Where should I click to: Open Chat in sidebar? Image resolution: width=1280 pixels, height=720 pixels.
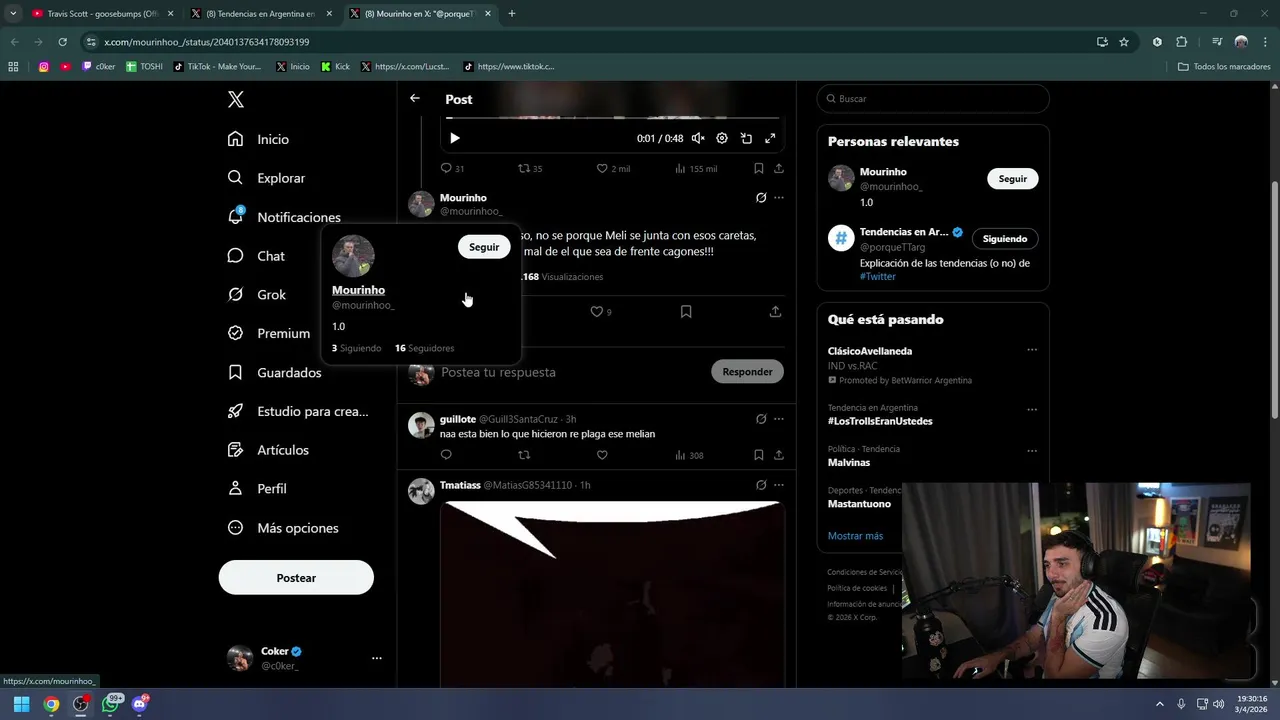coord(257,256)
